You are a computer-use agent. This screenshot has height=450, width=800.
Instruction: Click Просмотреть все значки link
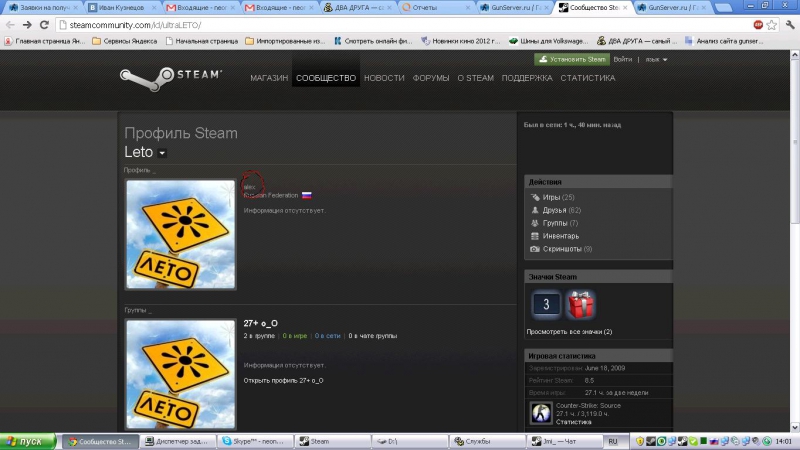tap(569, 331)
